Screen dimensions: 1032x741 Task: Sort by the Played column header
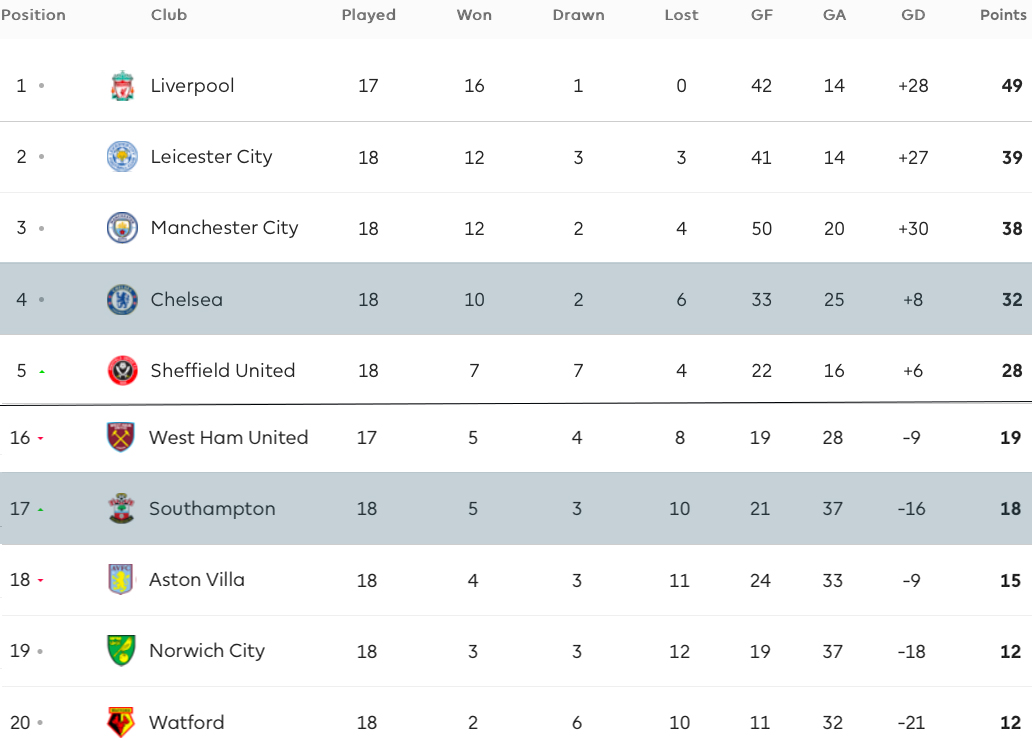tap(369, 14)
